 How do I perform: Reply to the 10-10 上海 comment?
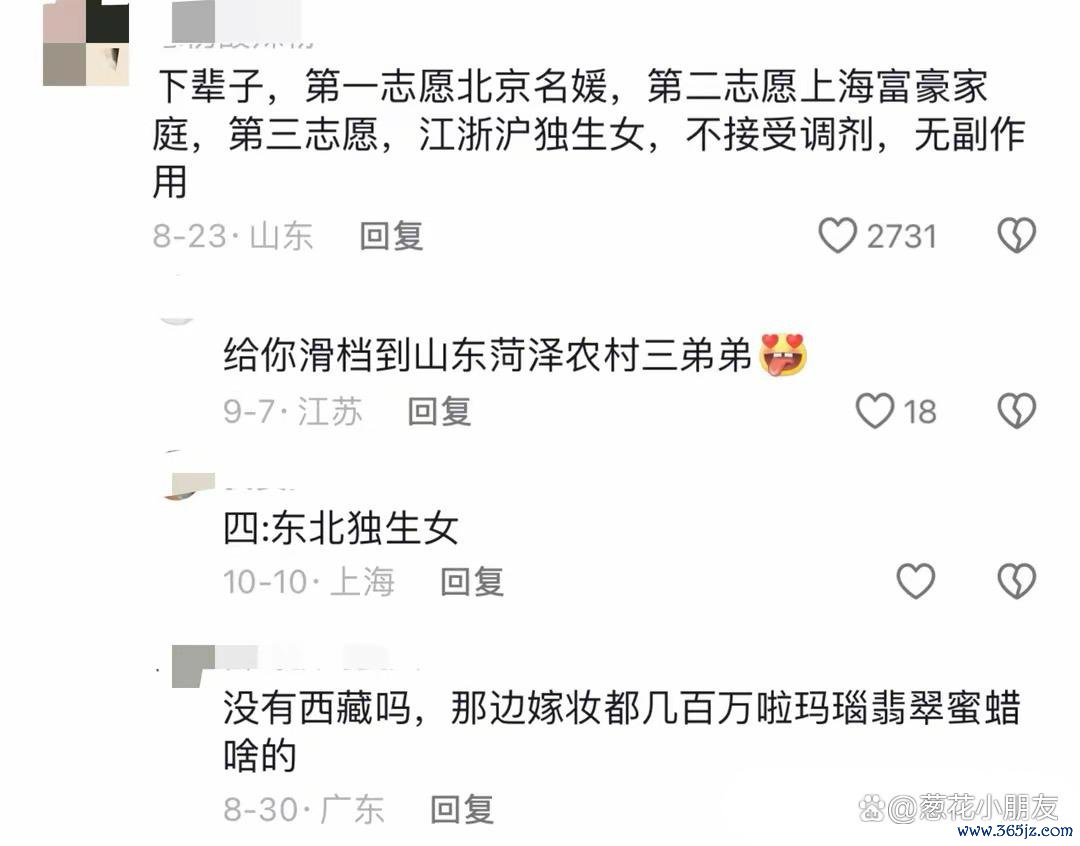(472, 582)
